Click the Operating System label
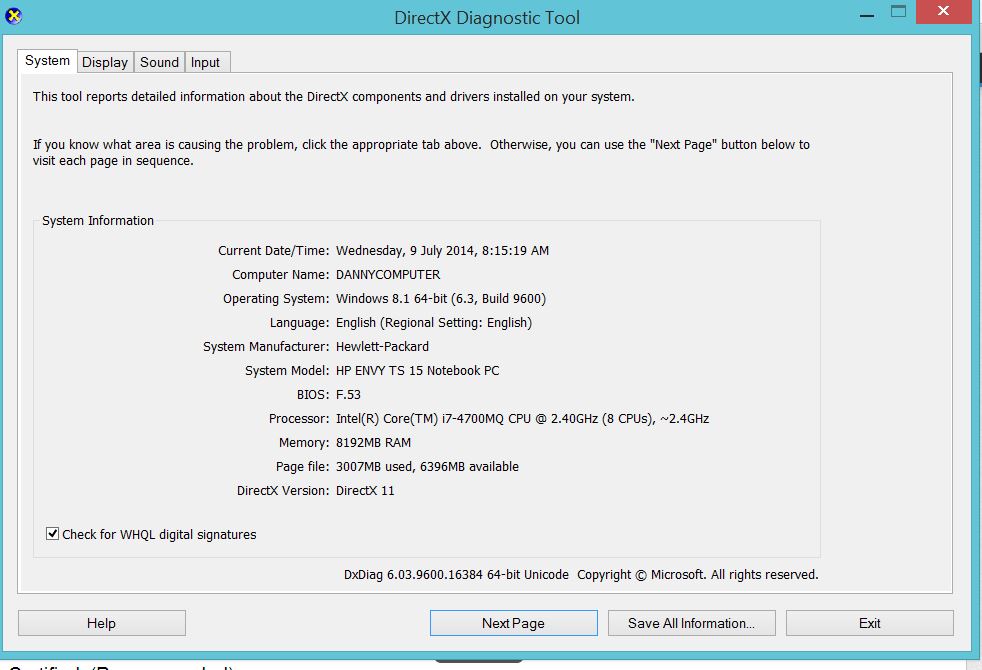Viewport: 982px width, 670px height. click(x=276, y=299)
